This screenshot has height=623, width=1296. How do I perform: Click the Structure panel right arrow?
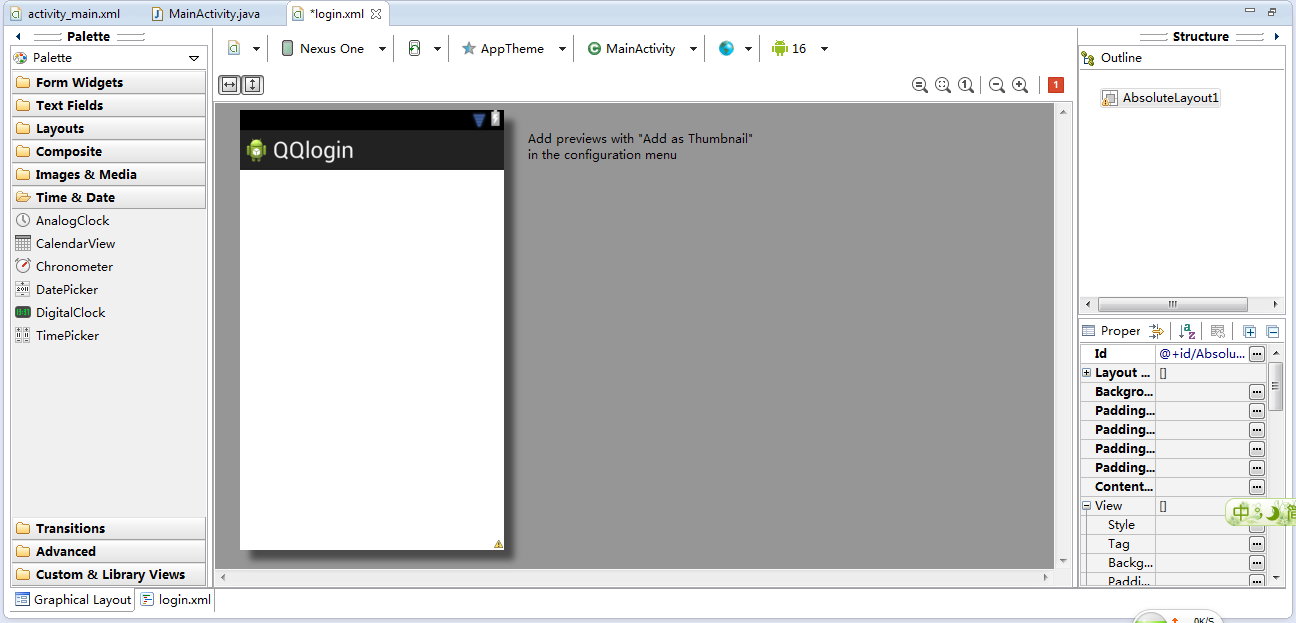tap(1276, 36)
